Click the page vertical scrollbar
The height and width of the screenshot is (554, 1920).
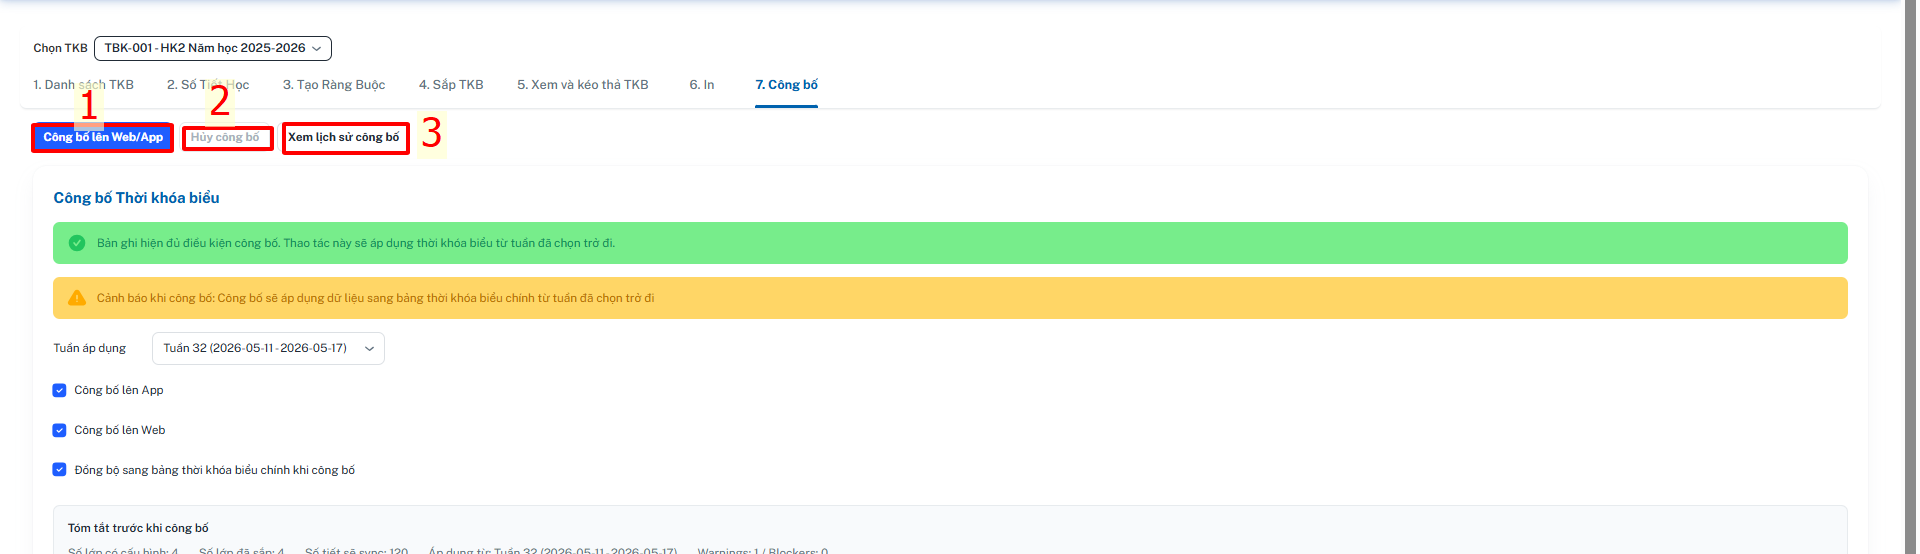tap(1910, 277)
